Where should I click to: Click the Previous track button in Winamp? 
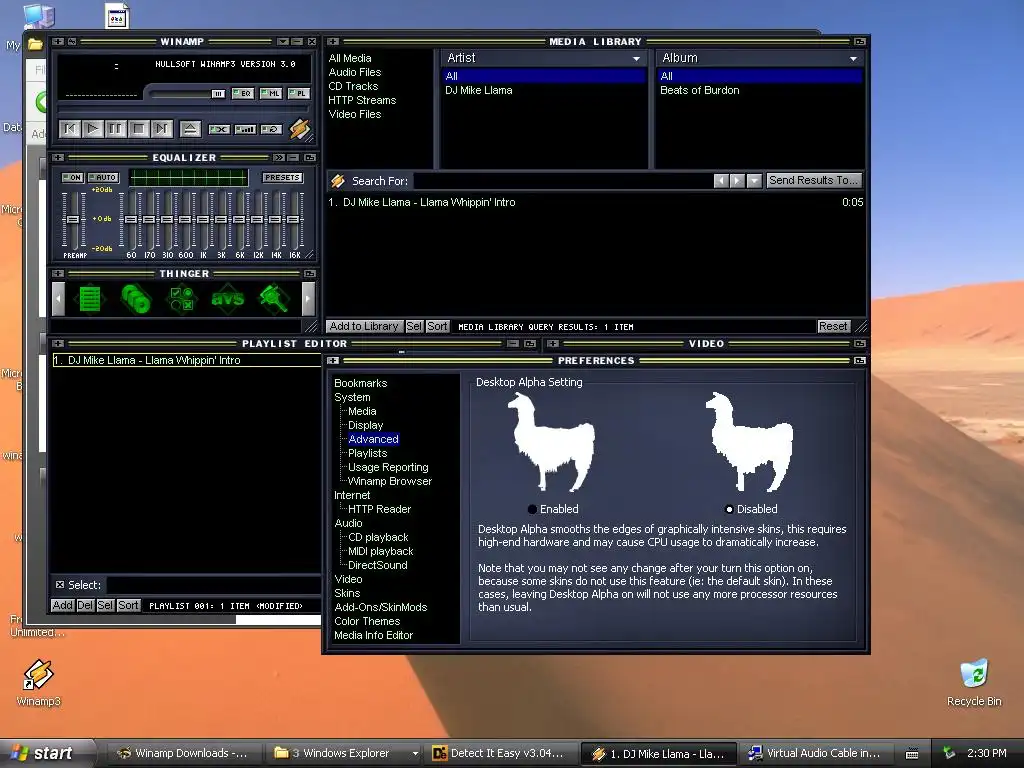[70, 129]
